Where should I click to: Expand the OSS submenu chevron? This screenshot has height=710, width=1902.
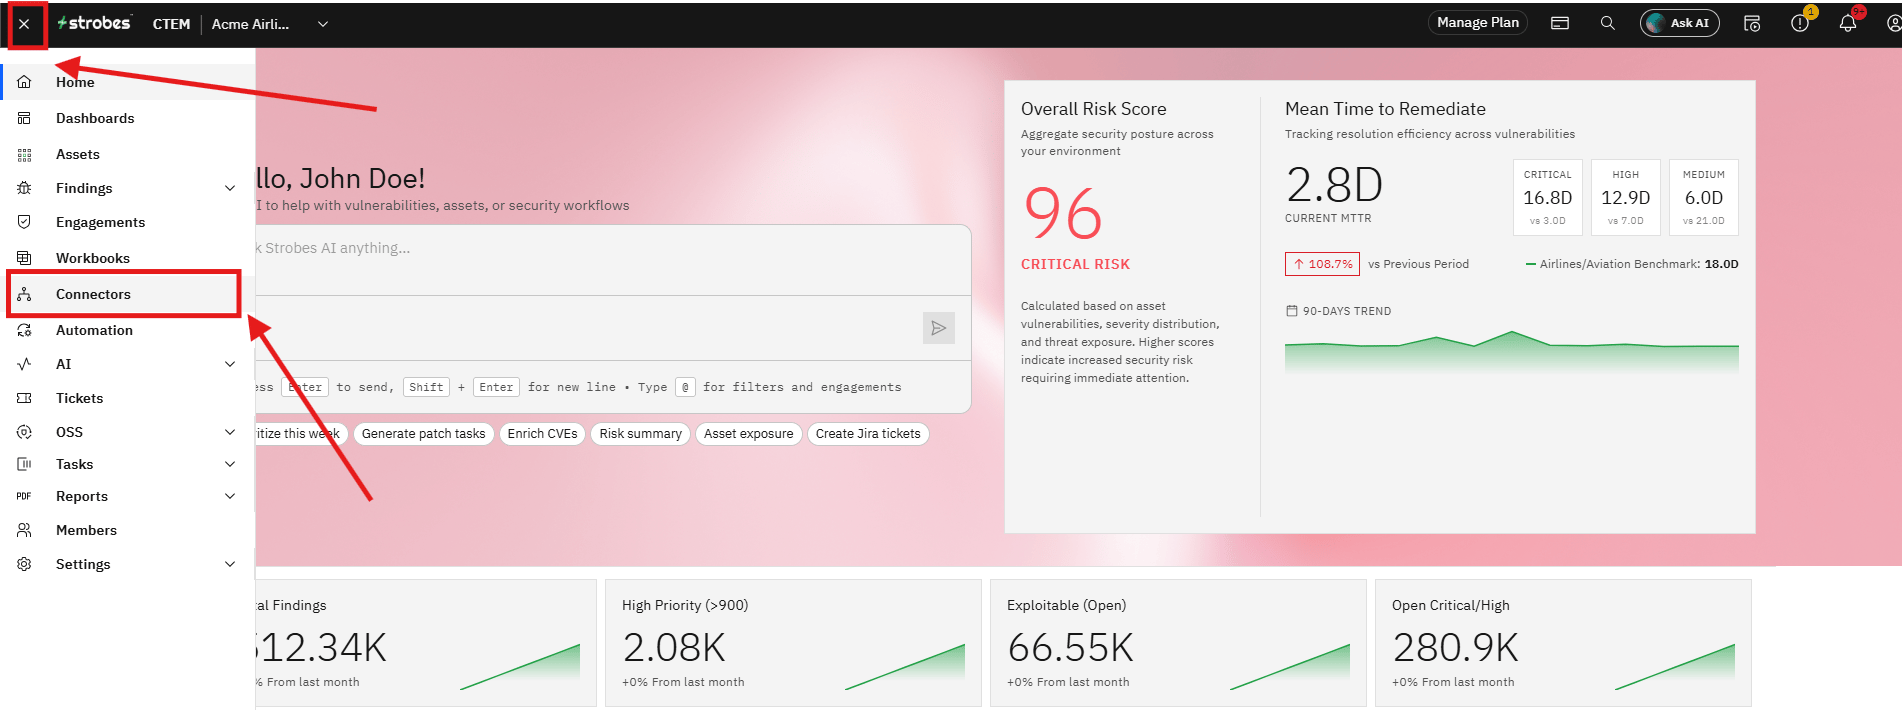click(x=230, y=432)
